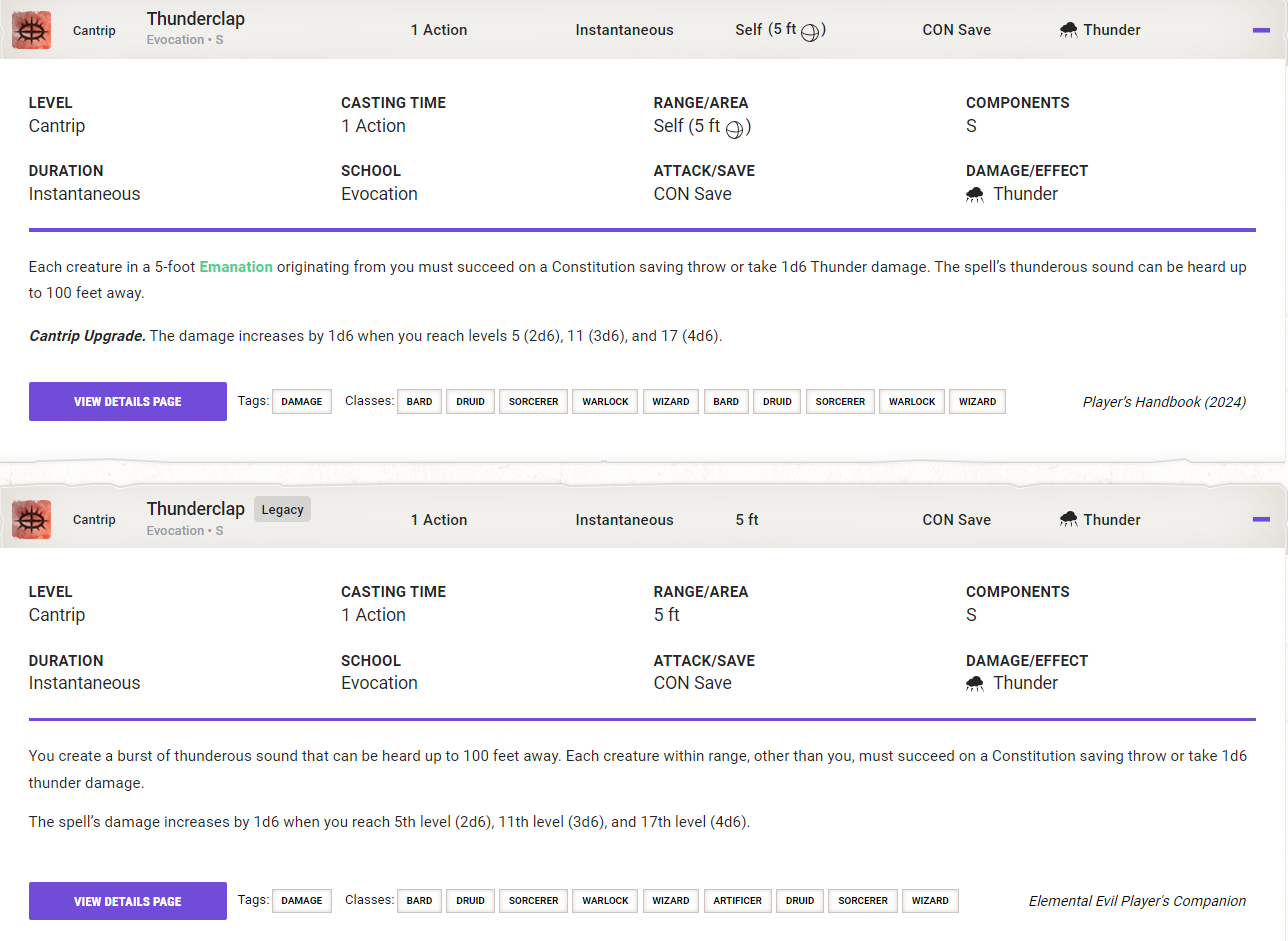This screenshot has height=941, width=1288.
Task: Click the Cantrip Upgrade paragraph heading
Action: pyautogui.click(x=87, y=336)
